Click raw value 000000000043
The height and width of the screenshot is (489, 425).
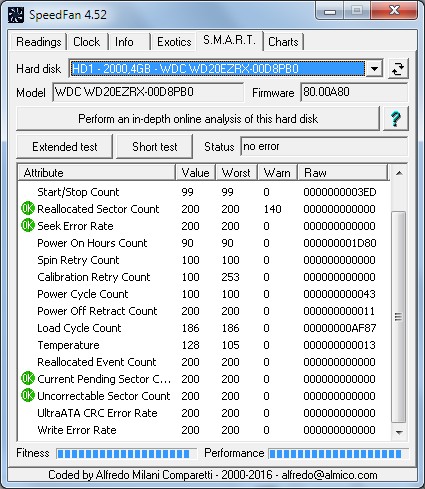click(x=340, y=294)
